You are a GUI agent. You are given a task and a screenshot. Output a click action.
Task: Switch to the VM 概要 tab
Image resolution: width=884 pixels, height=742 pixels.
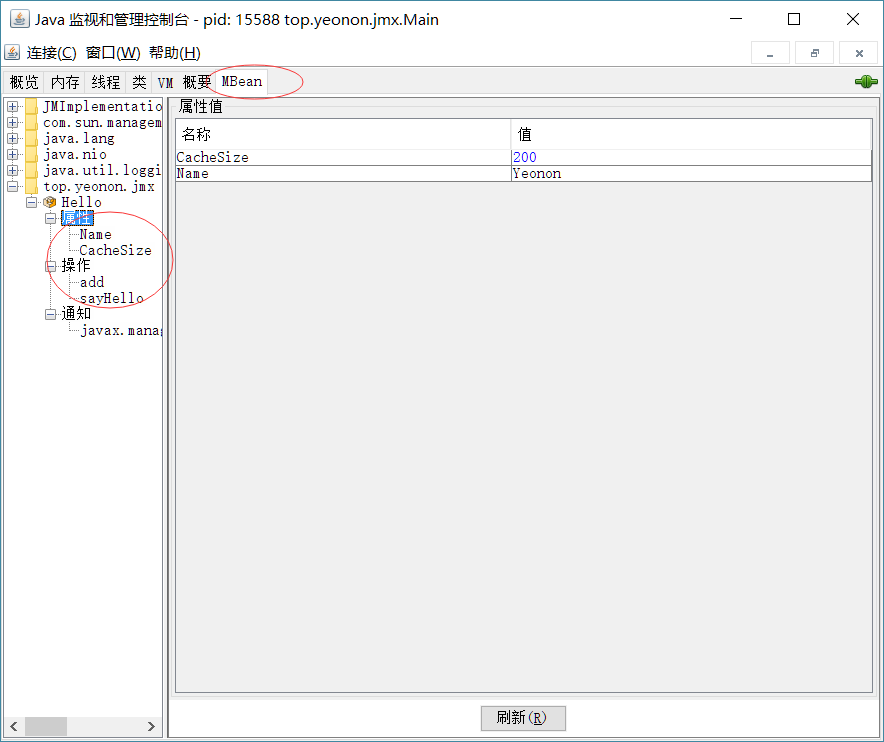[x=184, y=82]
